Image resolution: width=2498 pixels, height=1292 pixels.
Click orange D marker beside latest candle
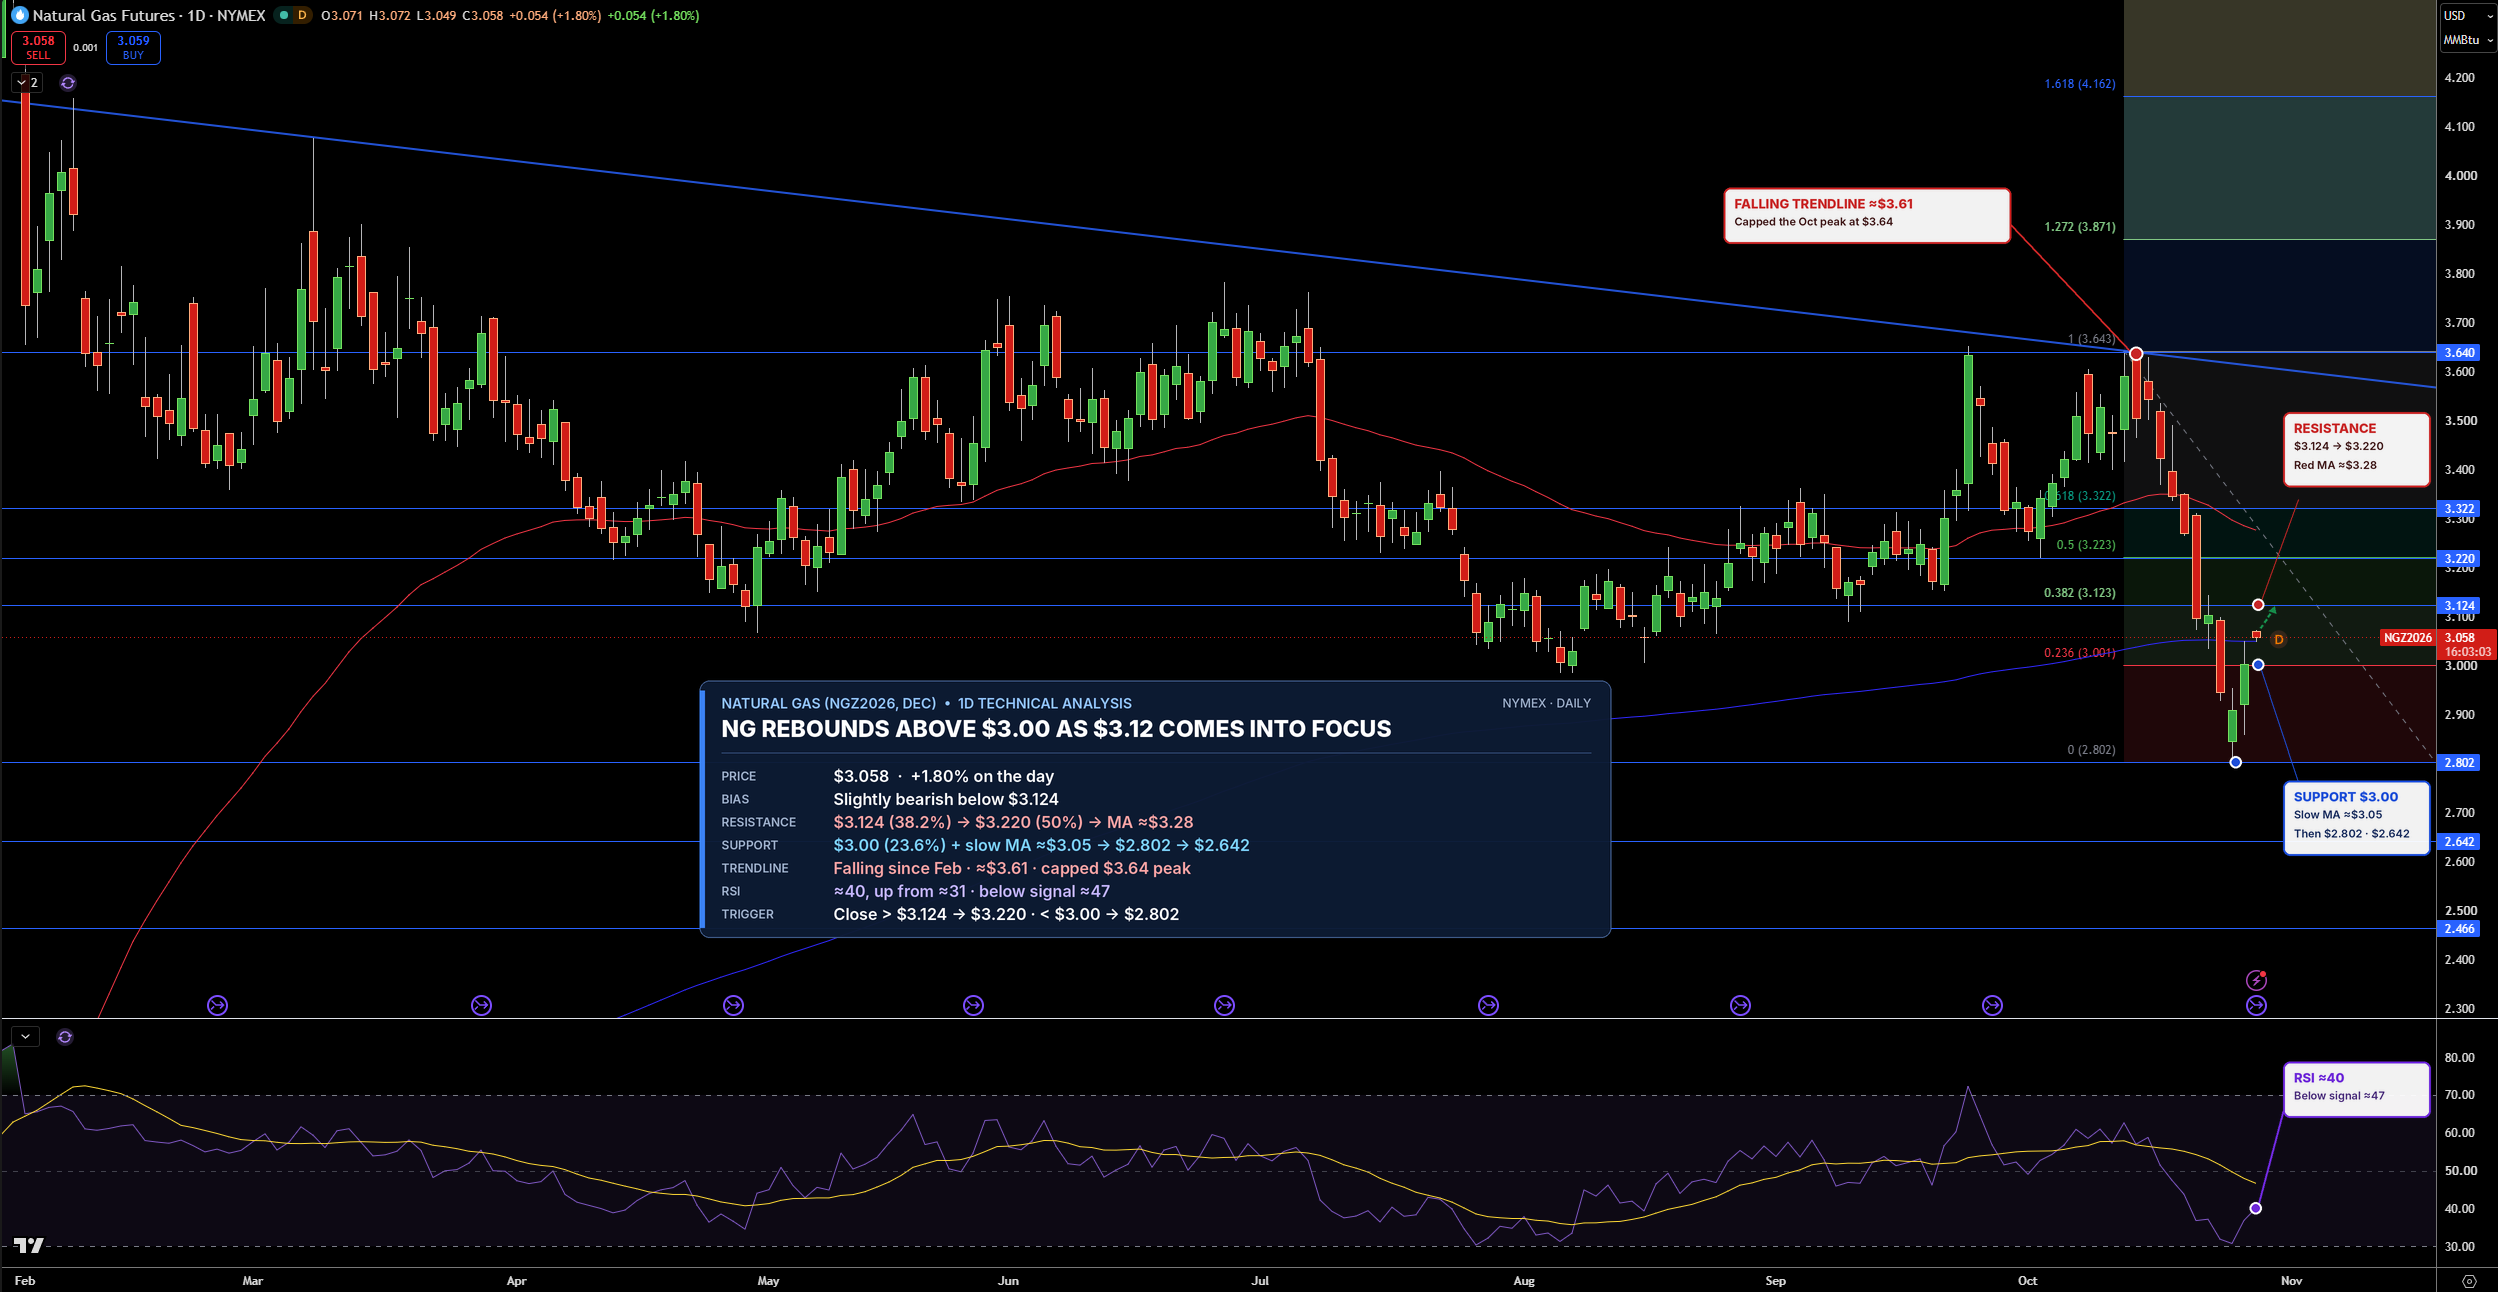pyautogui.click(x=2278, y=639)
